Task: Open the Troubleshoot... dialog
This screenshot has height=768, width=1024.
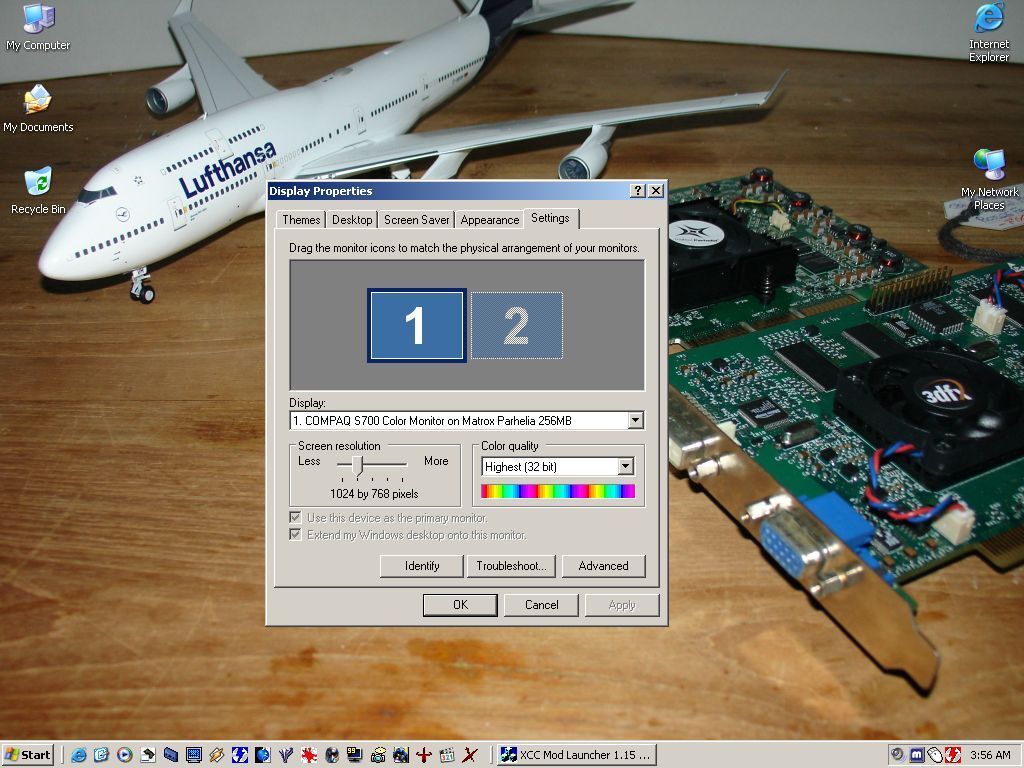Action: click(x=511, y=566)
